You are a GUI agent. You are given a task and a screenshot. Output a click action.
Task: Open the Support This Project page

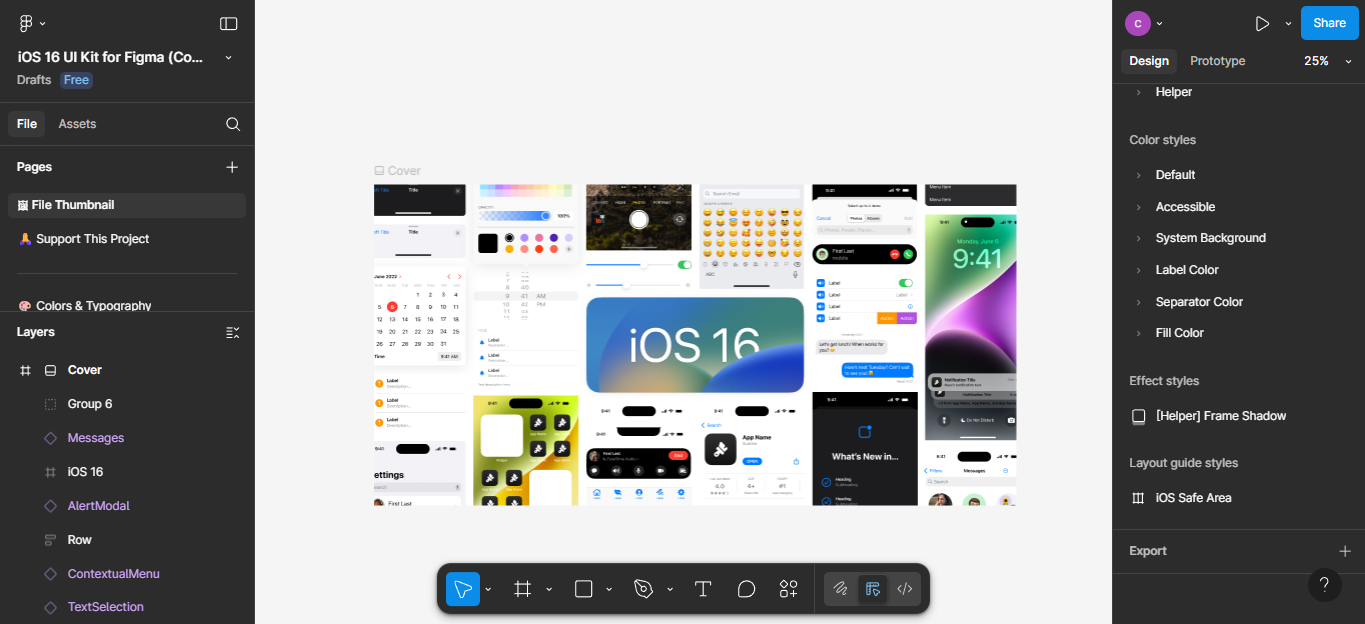pos(127,239)
